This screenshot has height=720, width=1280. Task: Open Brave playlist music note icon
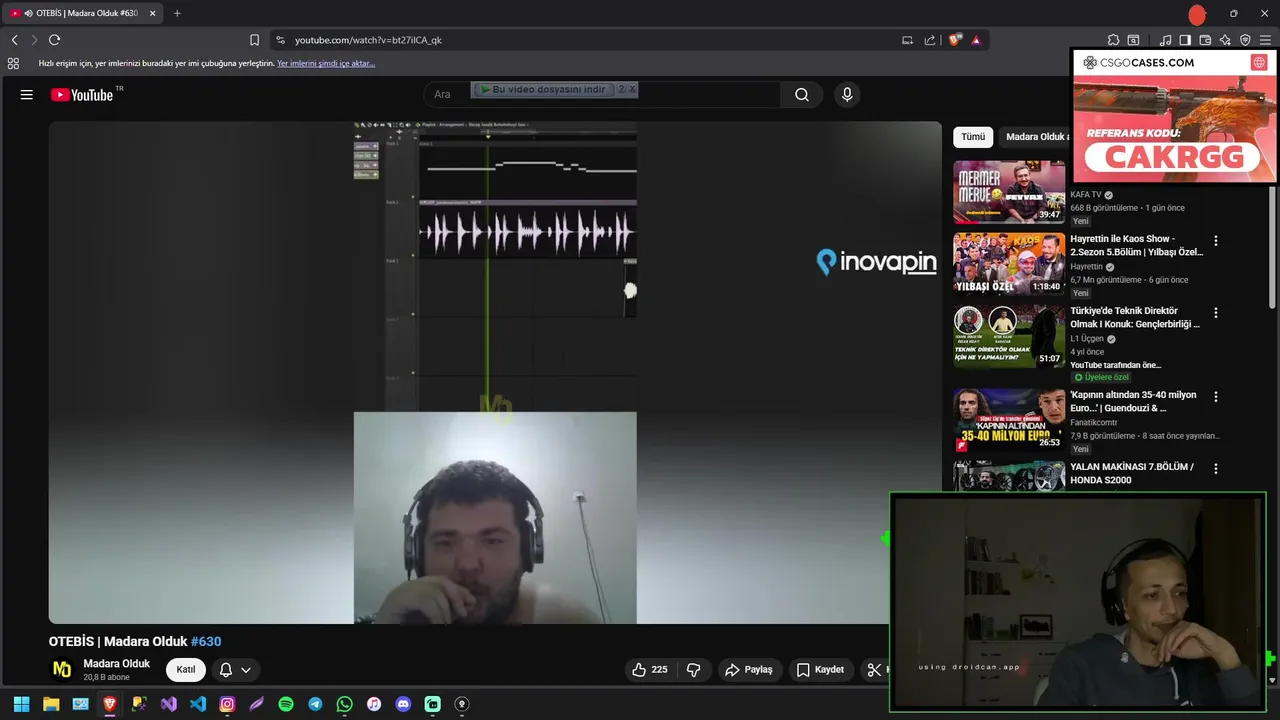[1165, 40]
